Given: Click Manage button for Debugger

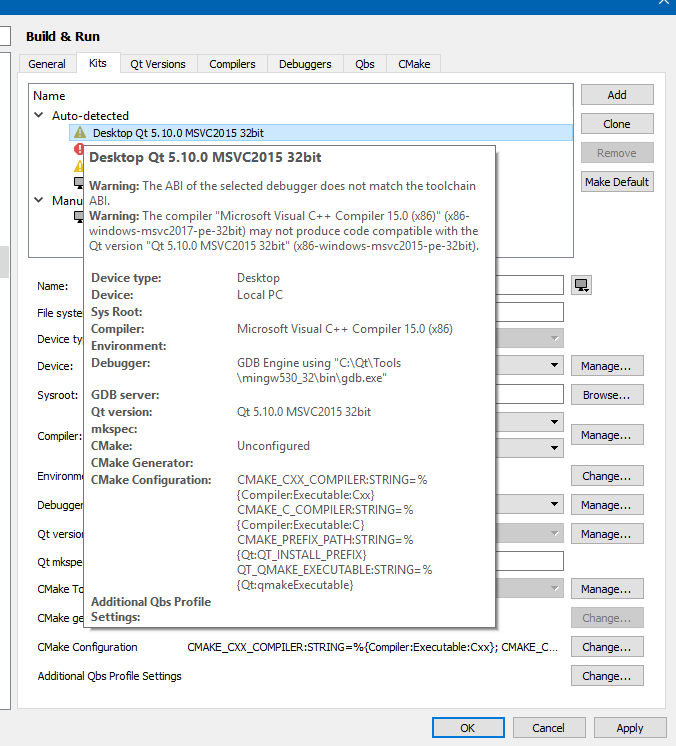Looking at the screenshot, I should click(607, 505).
